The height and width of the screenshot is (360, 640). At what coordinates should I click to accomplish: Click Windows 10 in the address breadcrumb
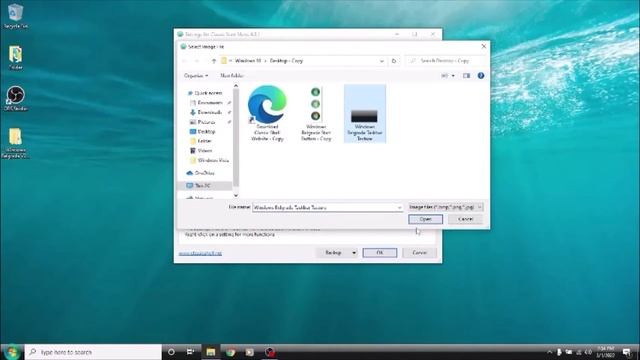coord(248,61)
